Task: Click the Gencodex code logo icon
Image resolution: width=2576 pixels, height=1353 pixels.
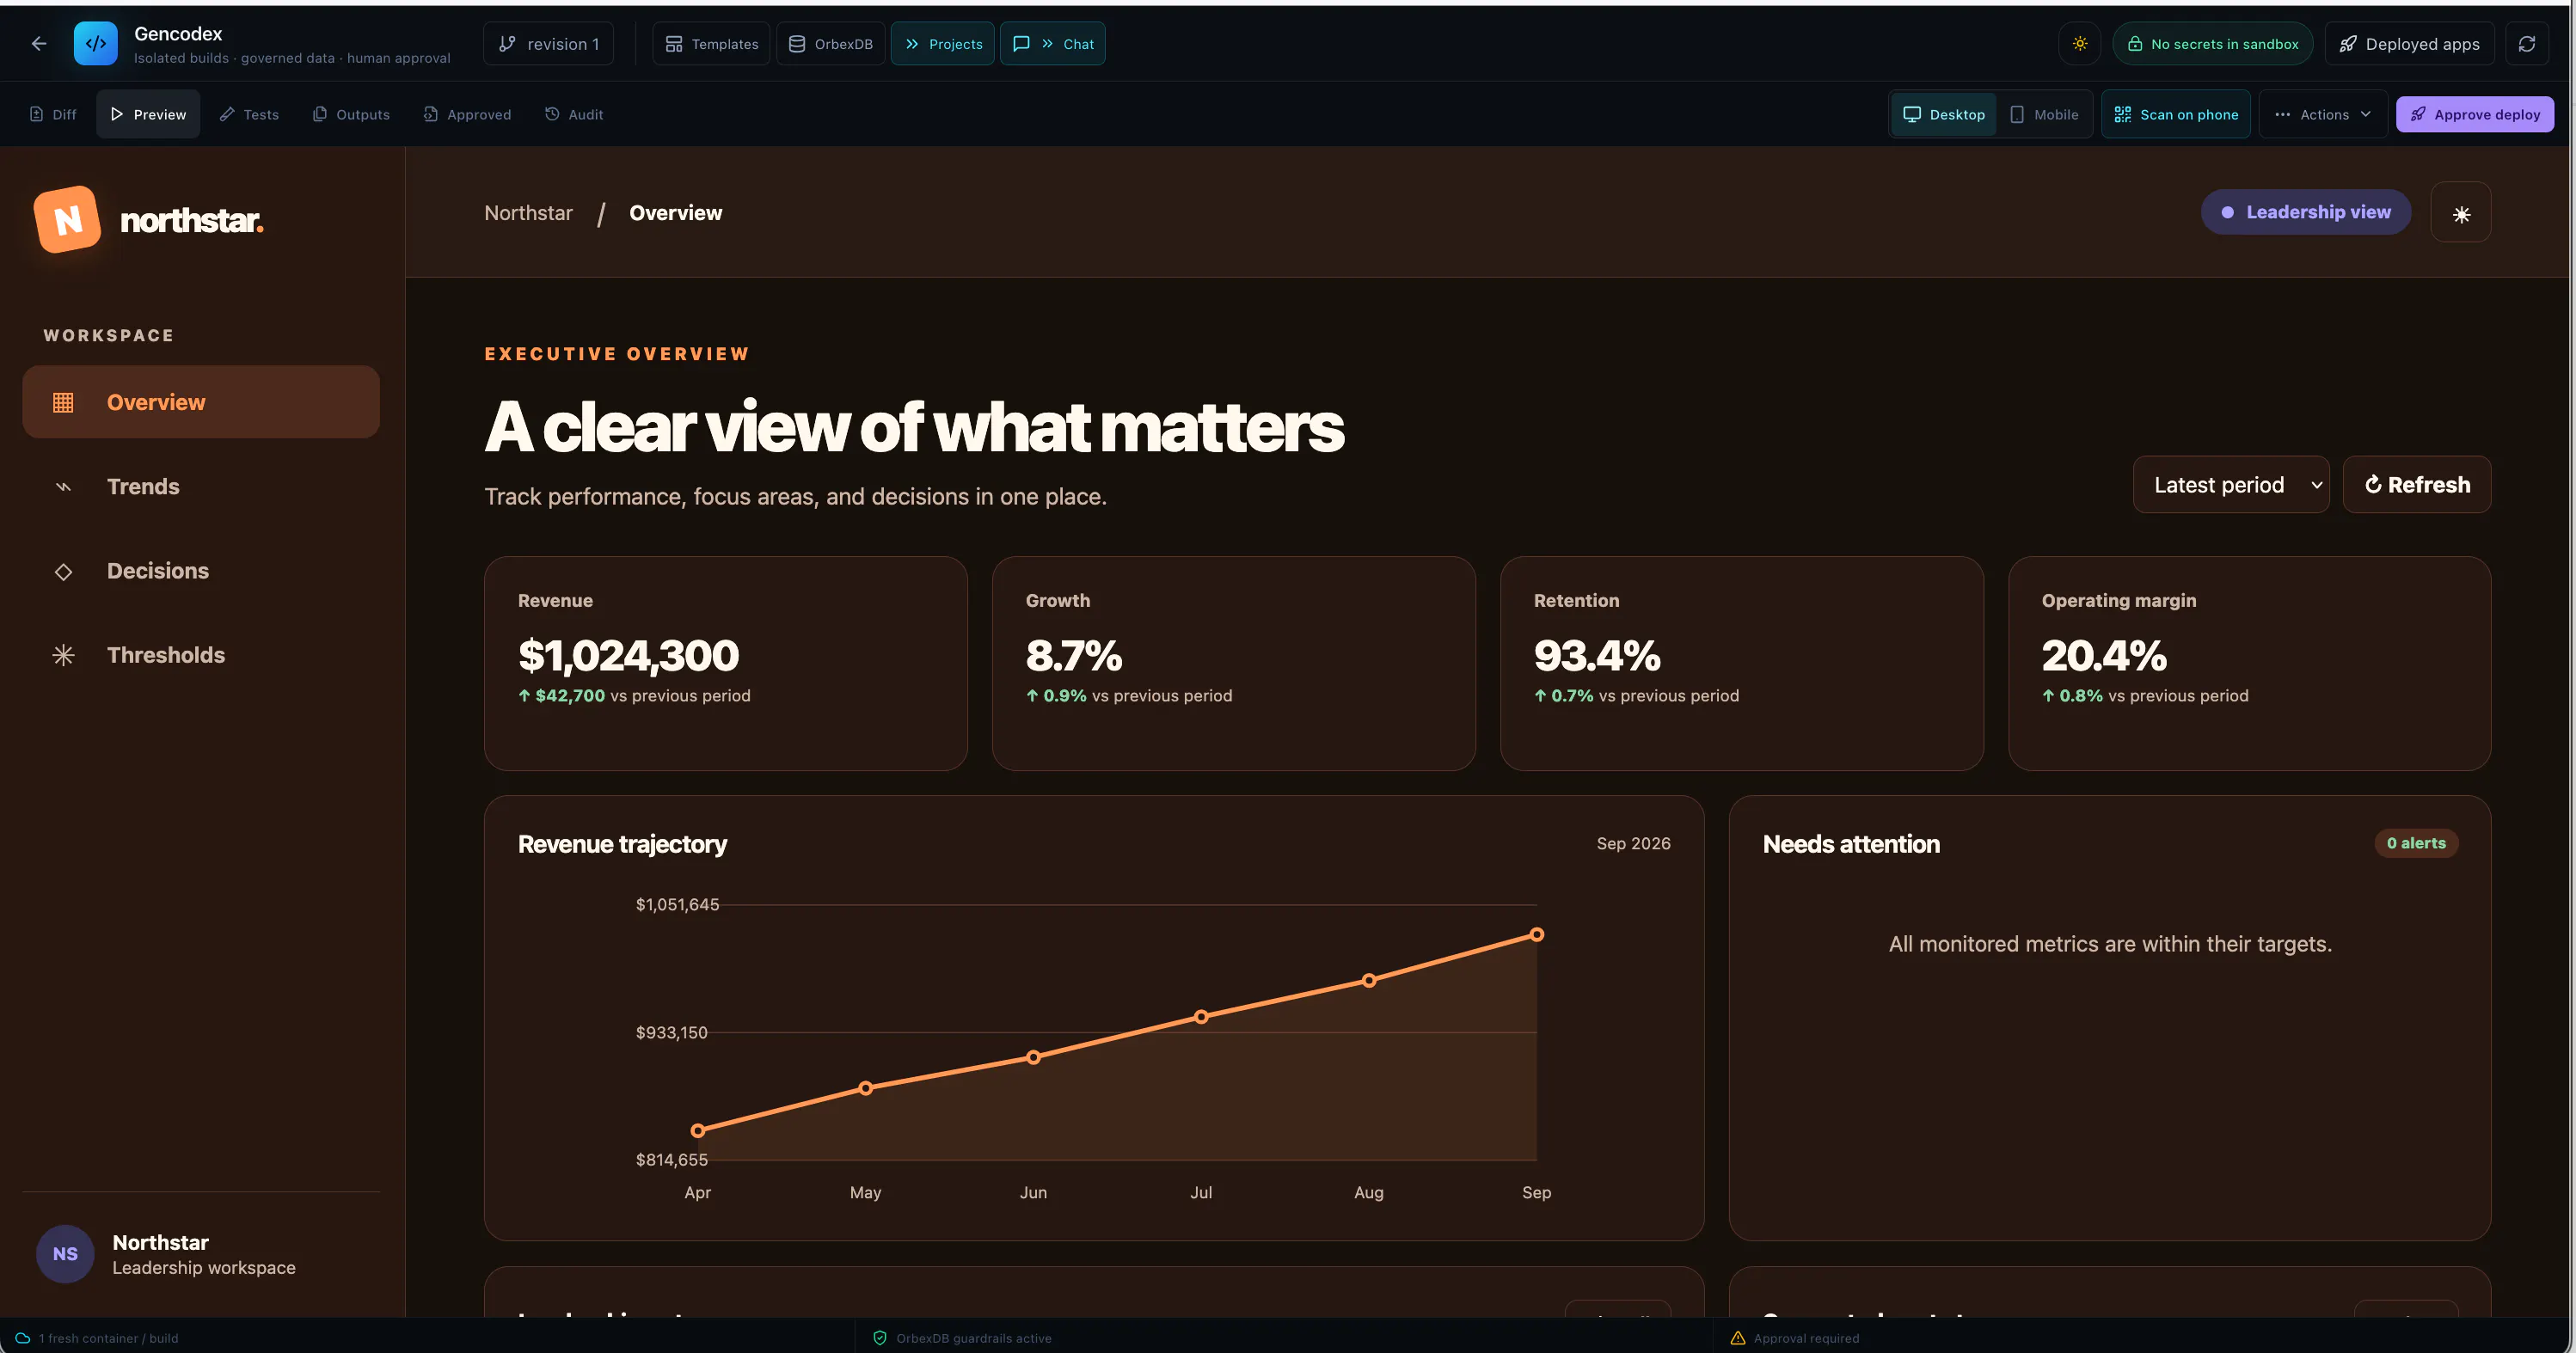Action: (96, 44)
